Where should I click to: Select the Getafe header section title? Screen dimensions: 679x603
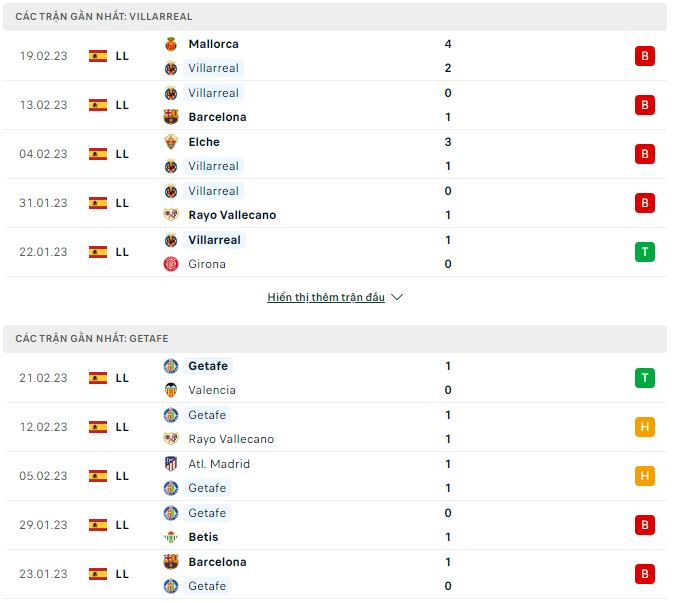(92, 339)
